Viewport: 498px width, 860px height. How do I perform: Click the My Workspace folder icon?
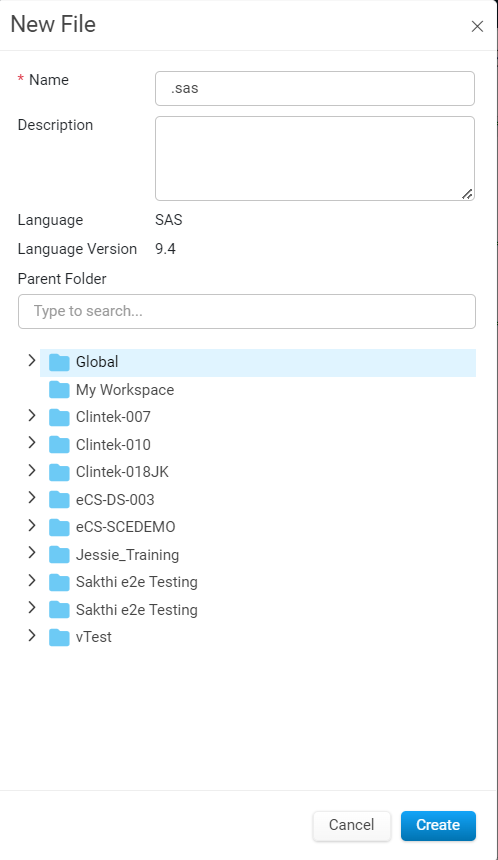(59, 390)
